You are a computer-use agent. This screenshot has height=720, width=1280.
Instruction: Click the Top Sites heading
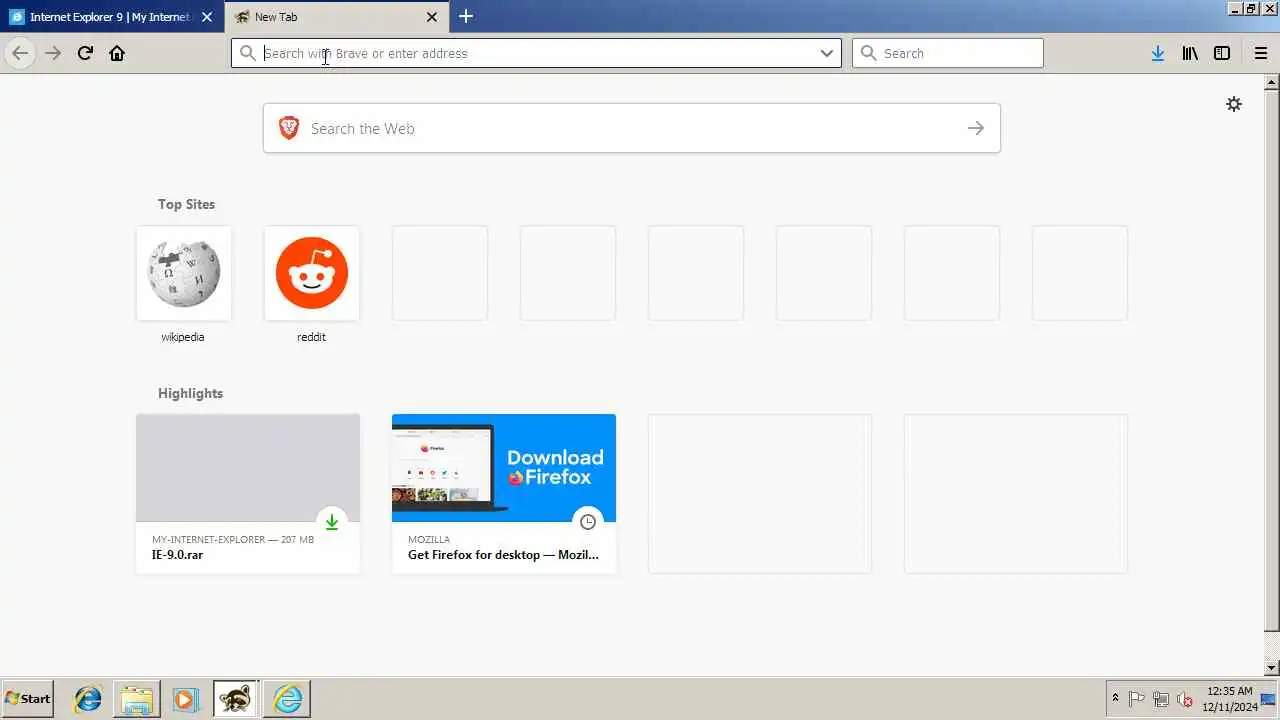coord(186,204)
